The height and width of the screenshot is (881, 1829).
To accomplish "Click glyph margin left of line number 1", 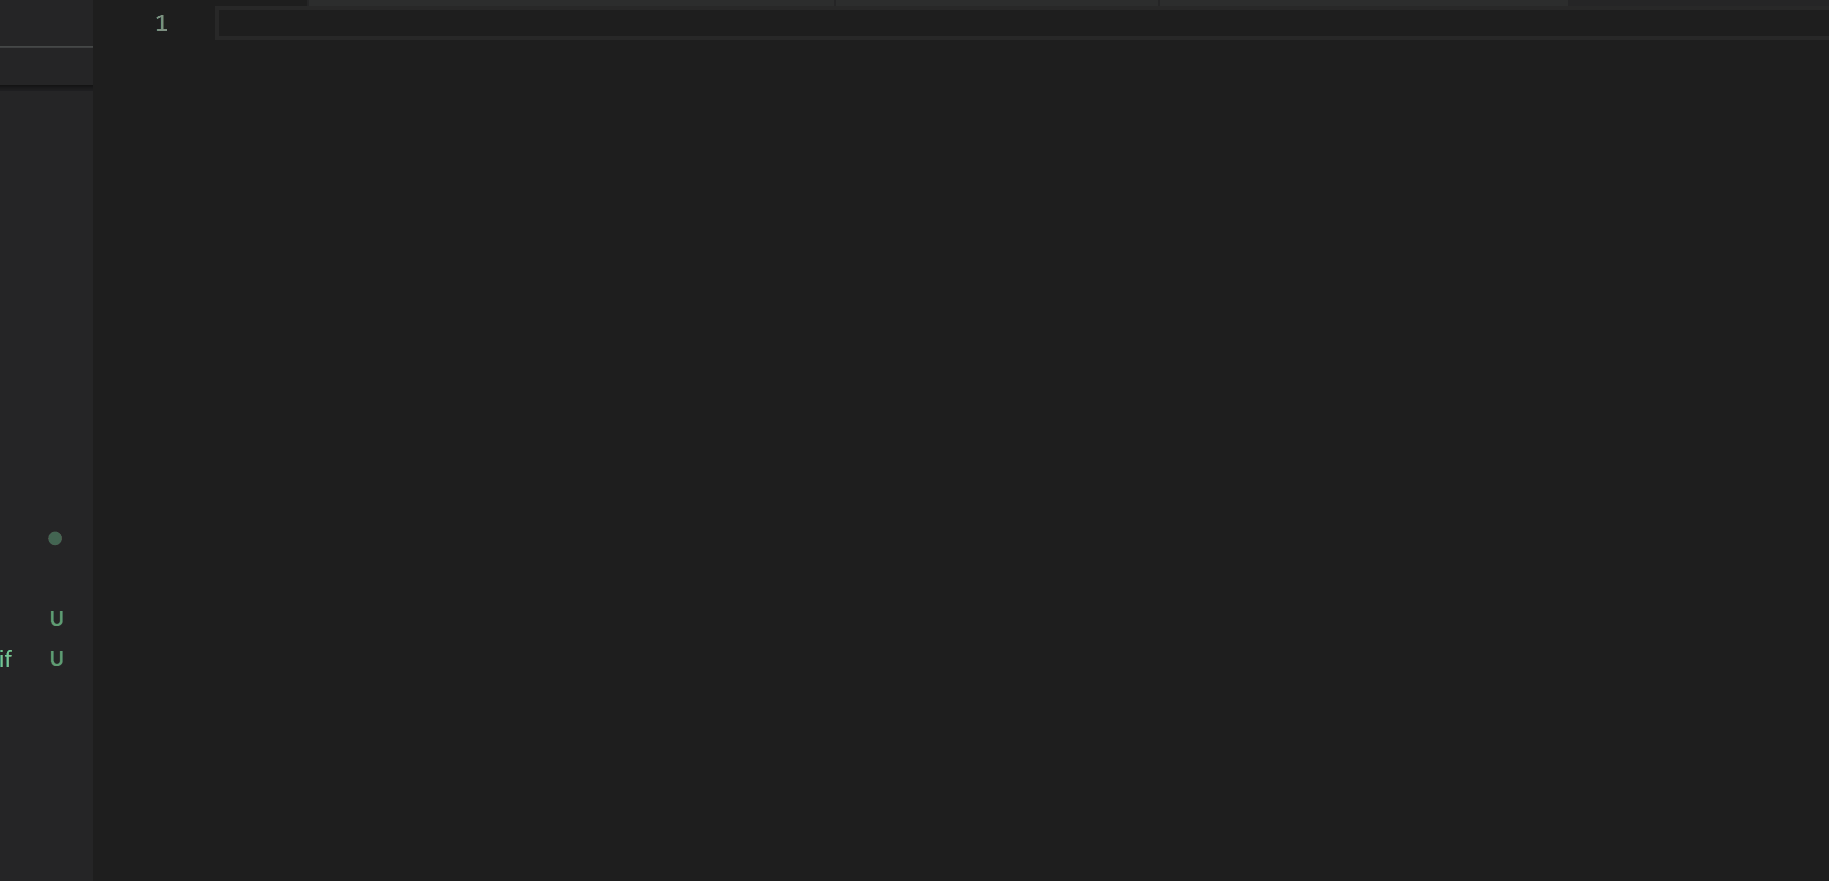I will (120, 24).
